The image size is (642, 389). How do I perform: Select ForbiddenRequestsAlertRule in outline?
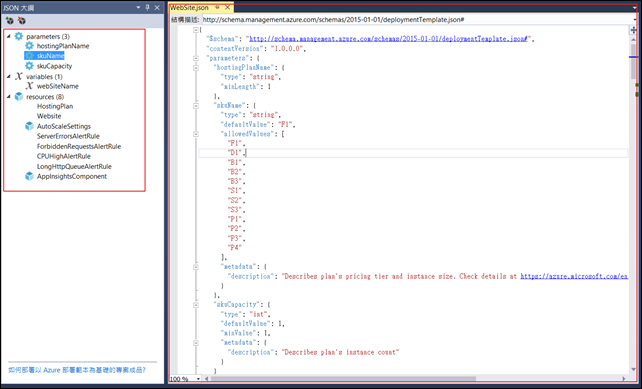[x=79, y=146]
